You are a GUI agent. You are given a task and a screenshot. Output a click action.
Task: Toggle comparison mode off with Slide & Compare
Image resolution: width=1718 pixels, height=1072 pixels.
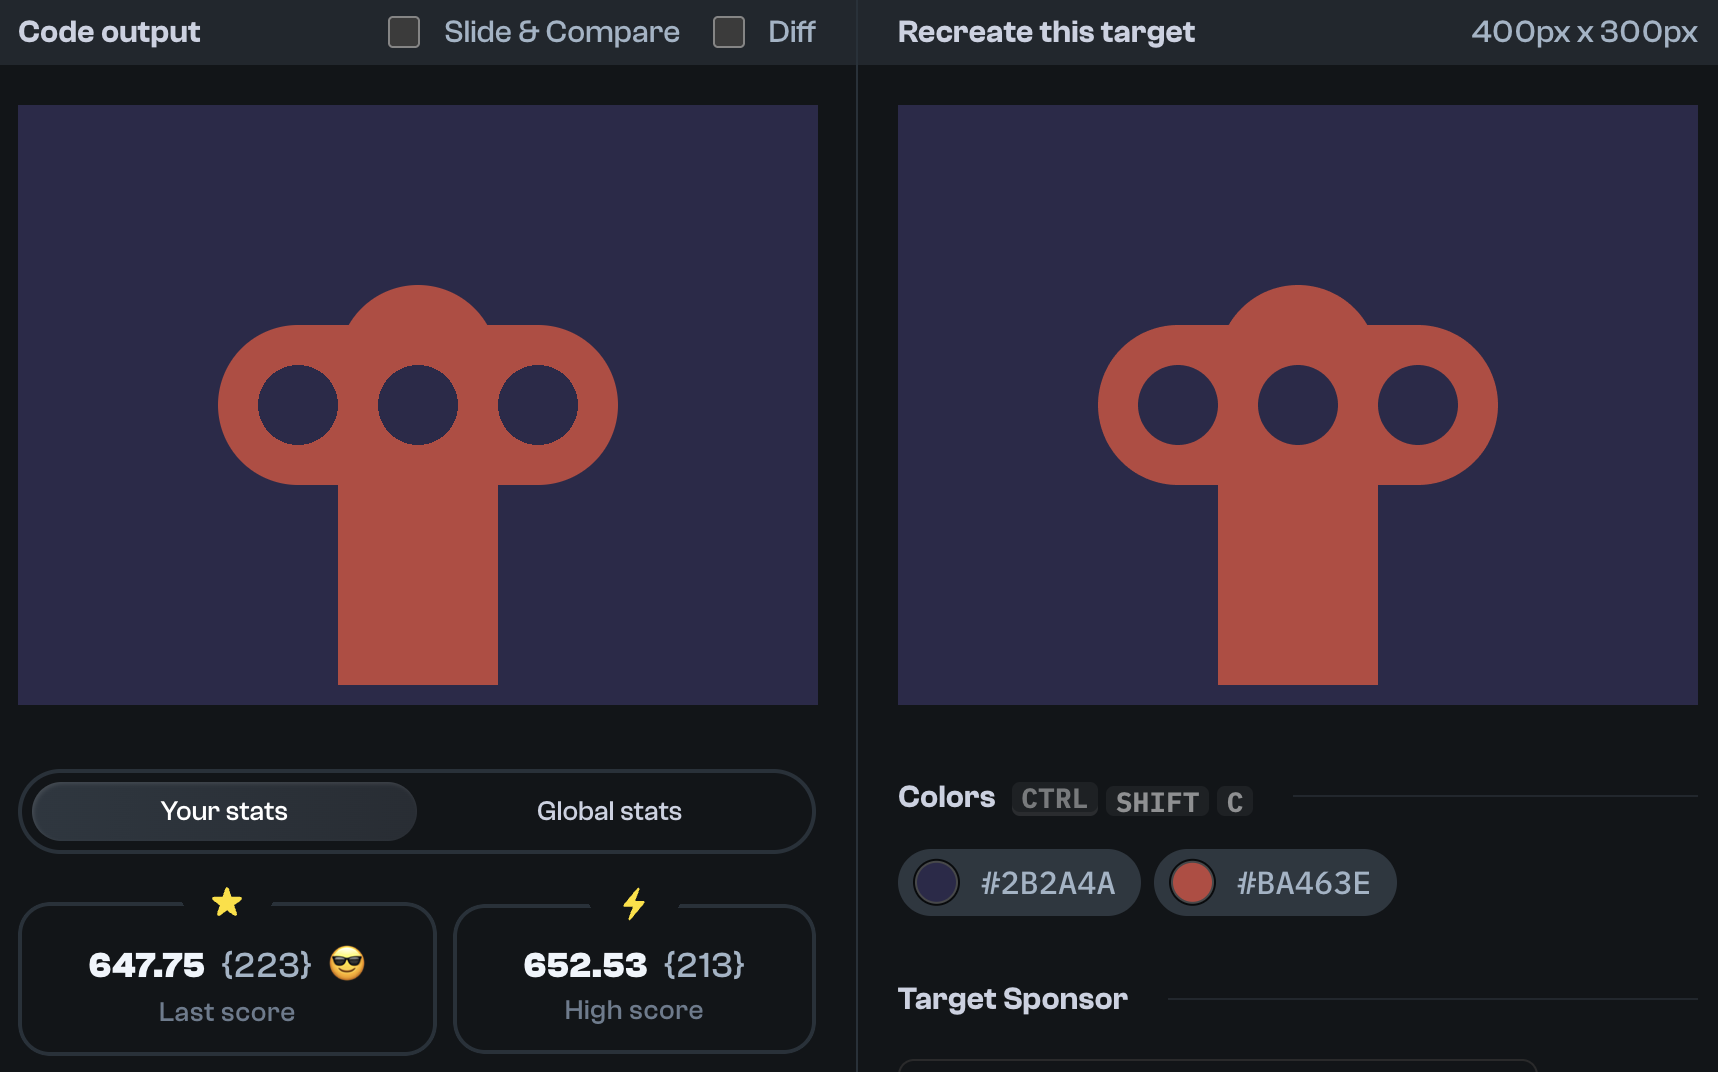pos(404,32)
